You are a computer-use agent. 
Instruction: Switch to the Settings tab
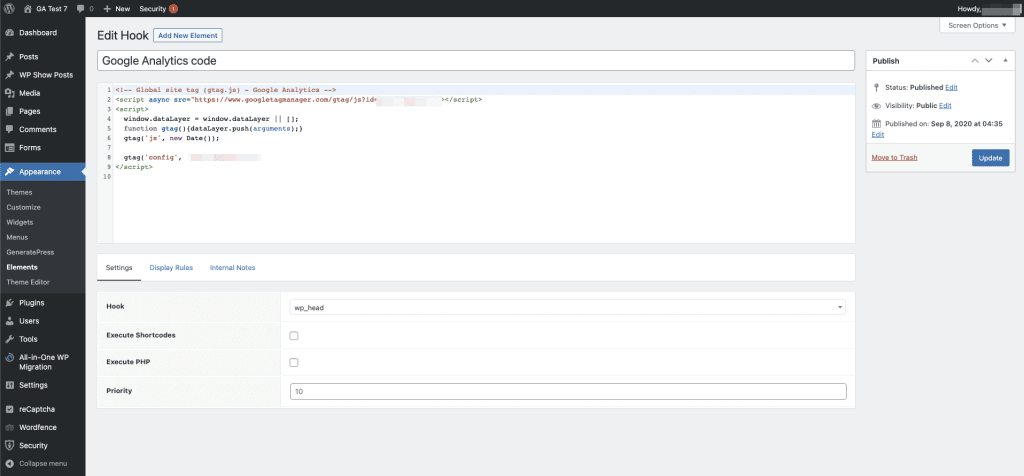tap(119, 268)
